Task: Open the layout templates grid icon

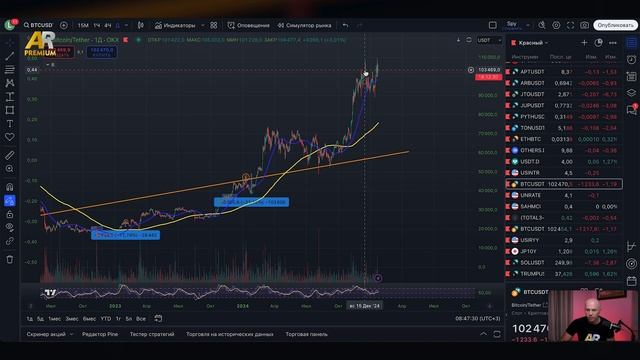Action: coord(214,25)
